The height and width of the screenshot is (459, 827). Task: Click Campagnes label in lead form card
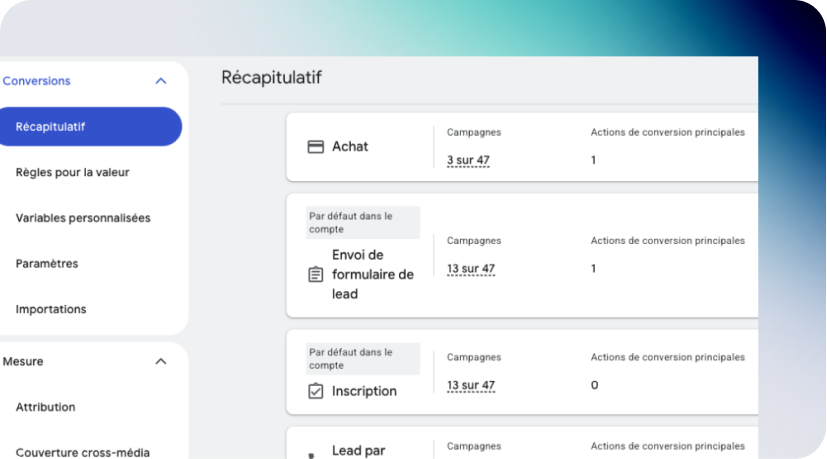474,241
